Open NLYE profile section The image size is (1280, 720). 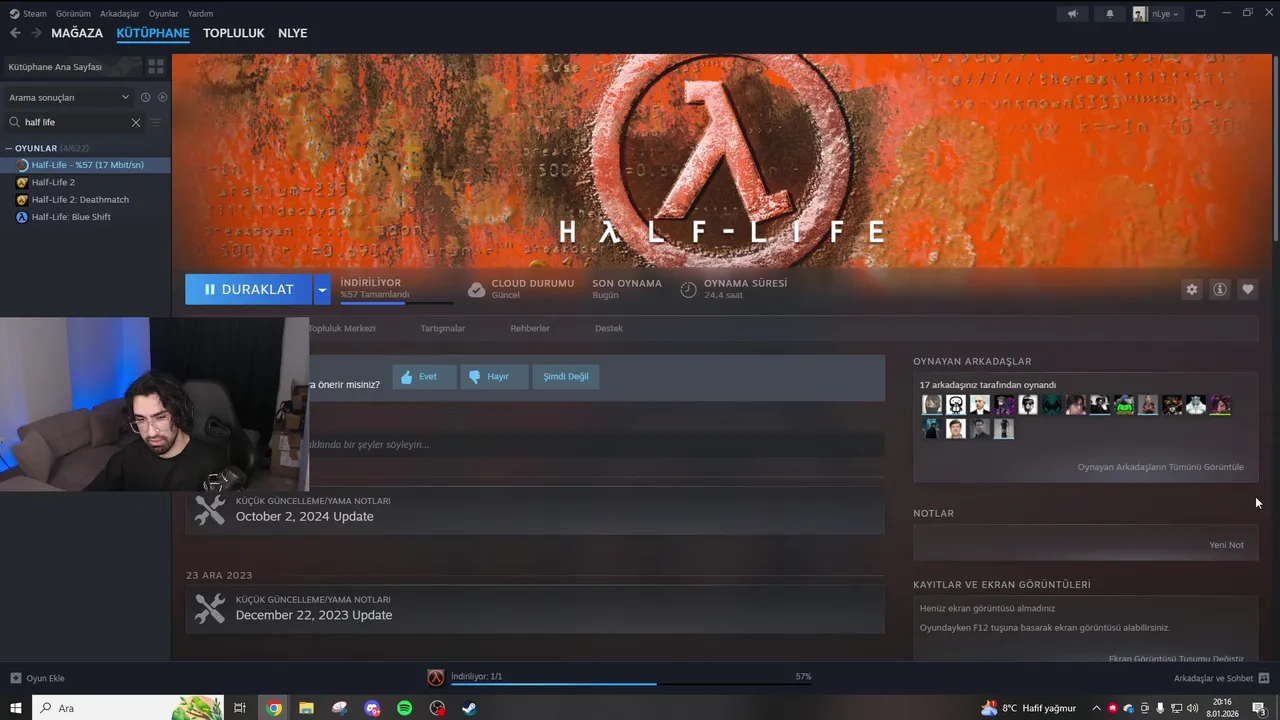[x=292, y=33]
